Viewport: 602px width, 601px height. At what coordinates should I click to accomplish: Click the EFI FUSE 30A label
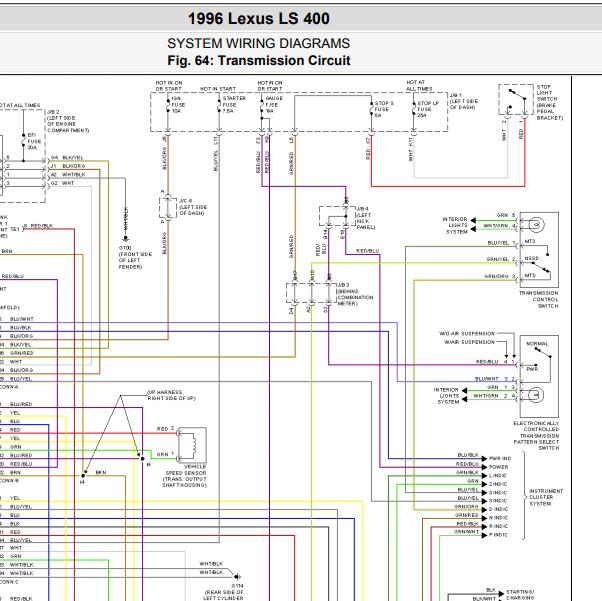34,141
